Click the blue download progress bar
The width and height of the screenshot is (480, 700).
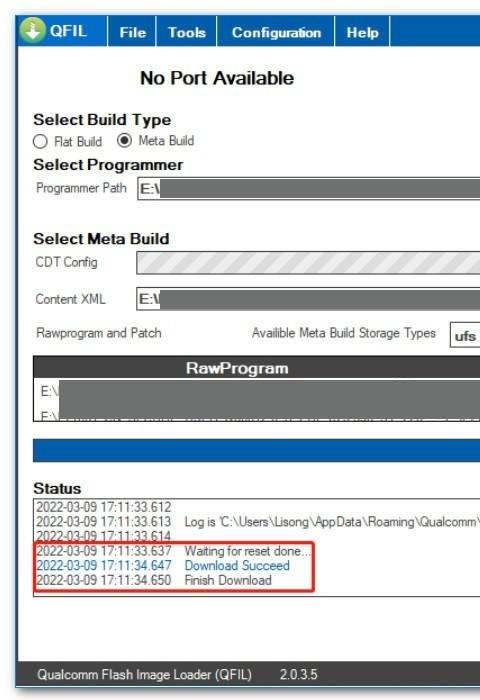tap(256, 450)
